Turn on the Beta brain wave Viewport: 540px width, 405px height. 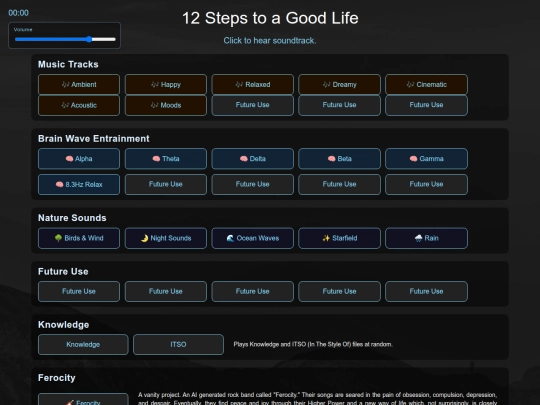339,159
